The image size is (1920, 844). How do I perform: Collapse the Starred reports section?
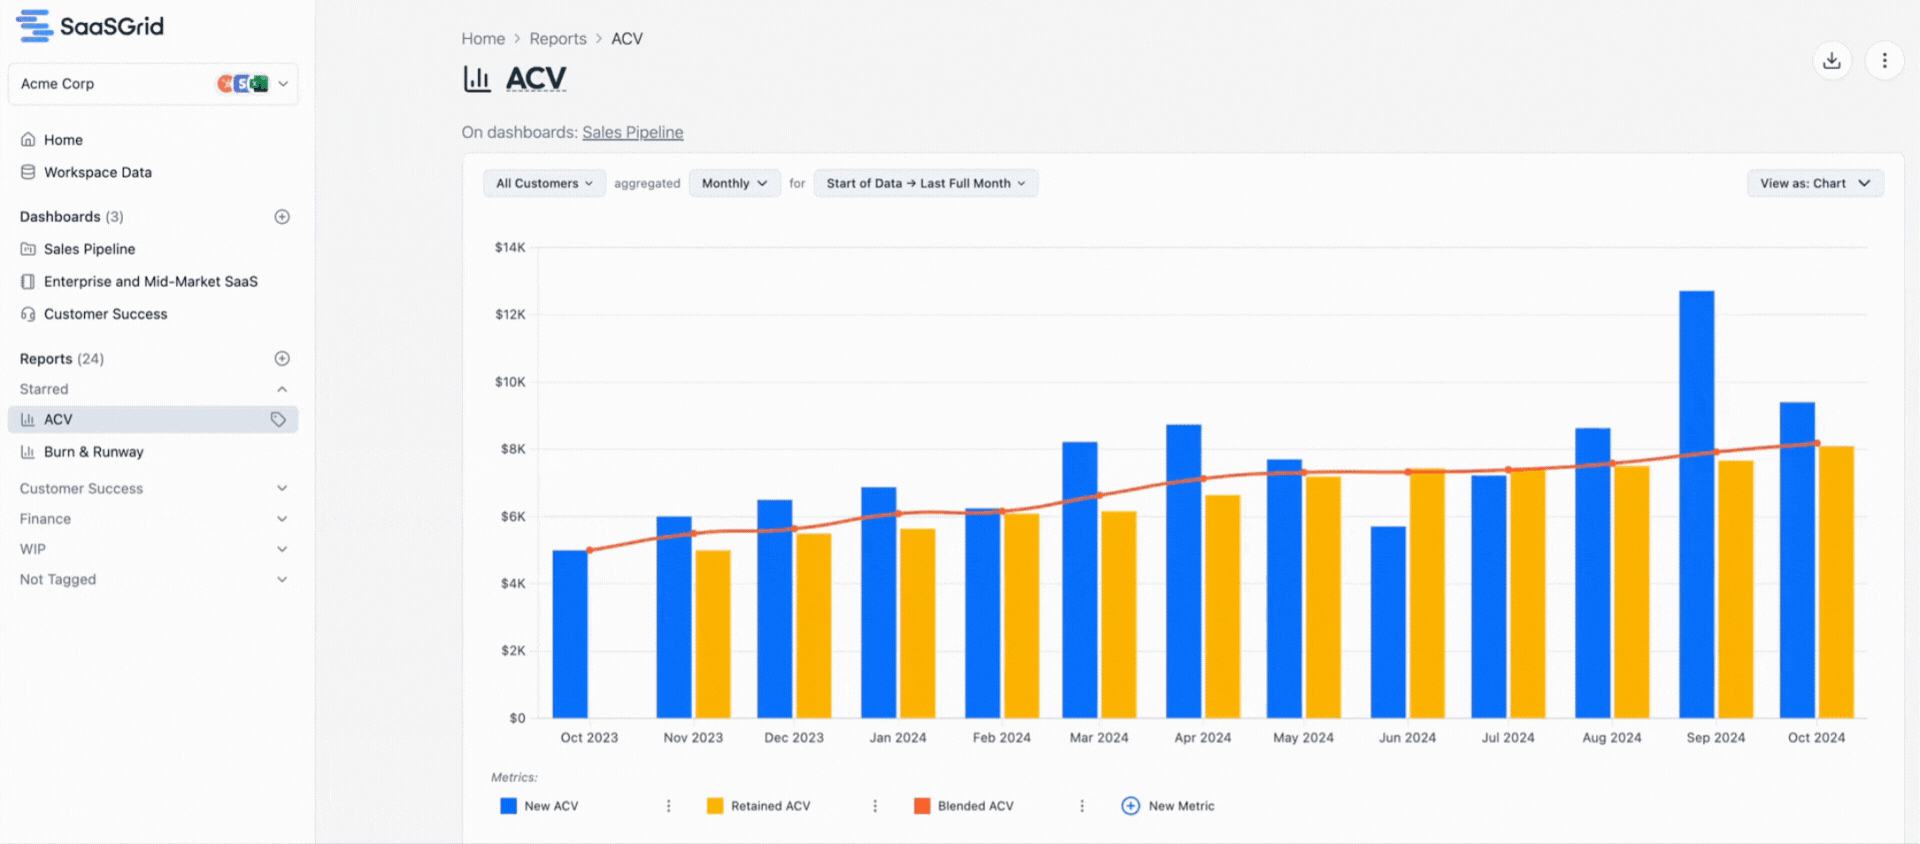282,389
